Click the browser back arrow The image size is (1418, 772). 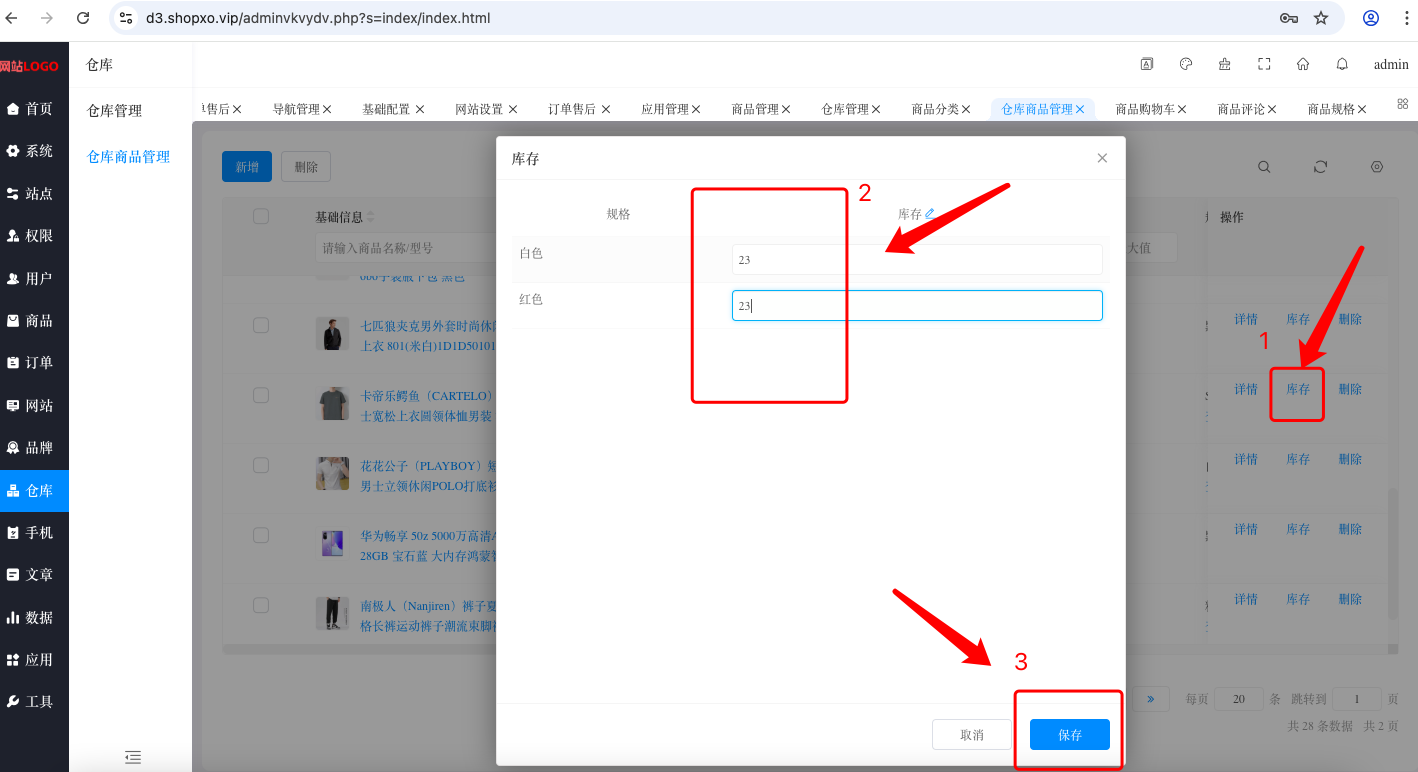[x=12, y=18]
